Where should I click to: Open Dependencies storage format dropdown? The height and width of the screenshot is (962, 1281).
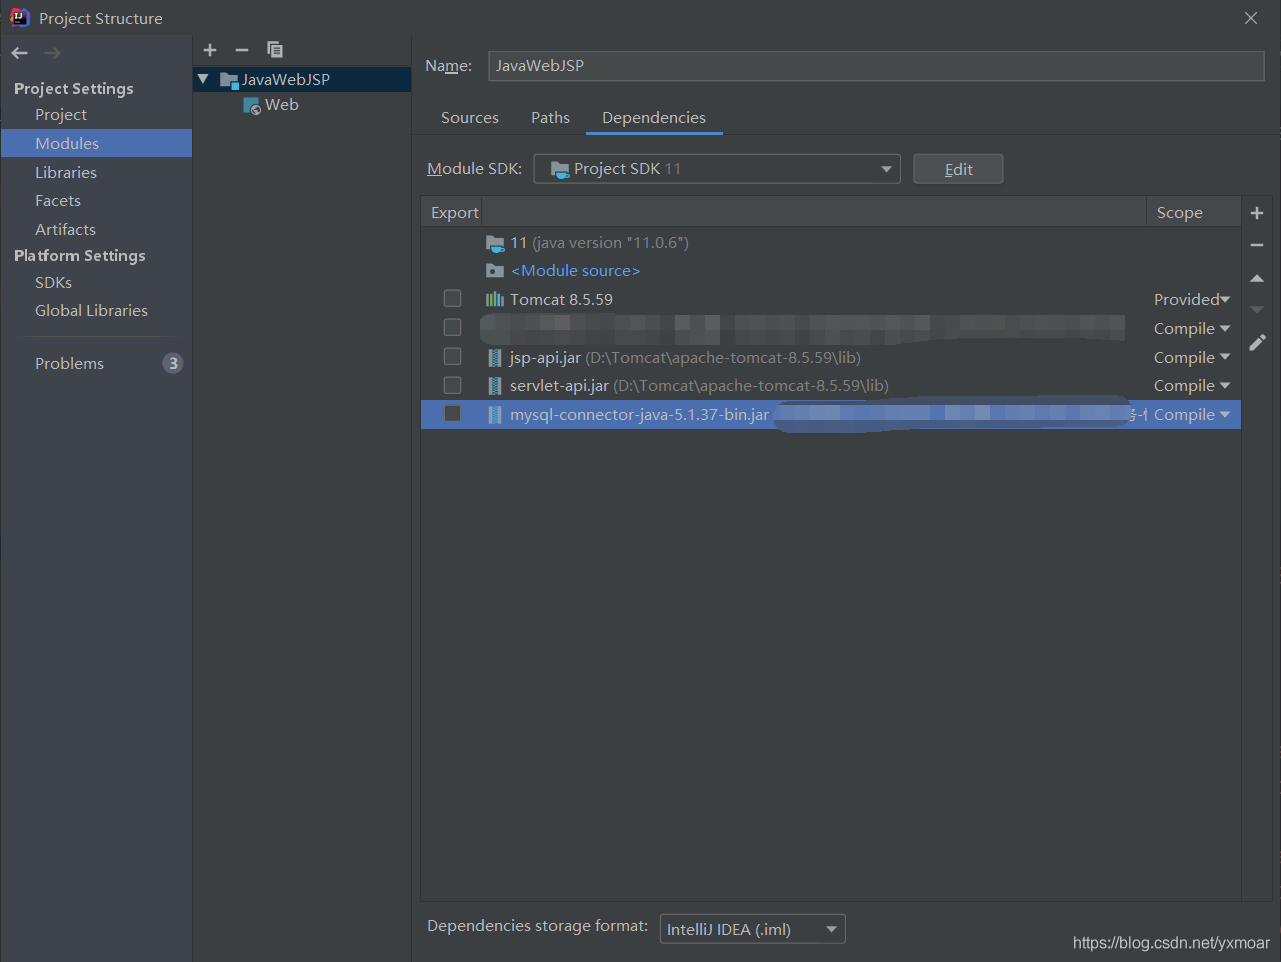(x=752, y=929)
